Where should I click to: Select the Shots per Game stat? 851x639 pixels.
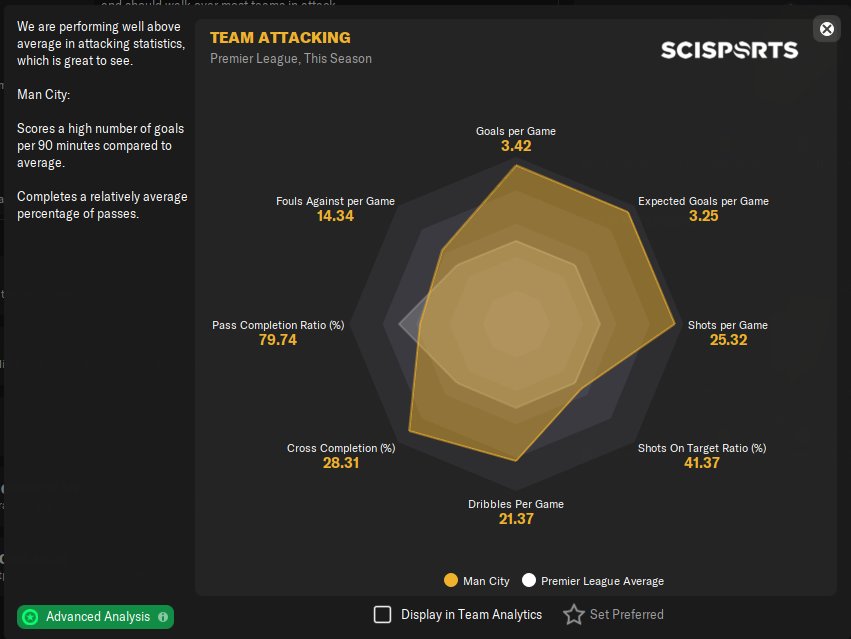pos(728,325)
